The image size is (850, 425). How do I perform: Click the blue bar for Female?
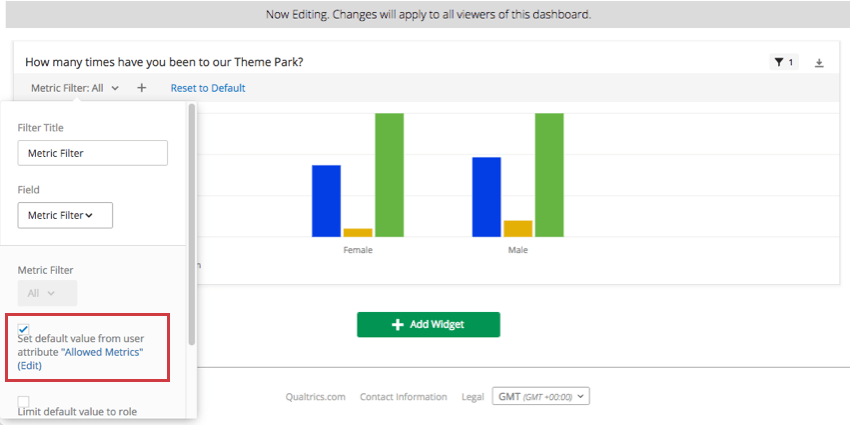tap(326, 200)
